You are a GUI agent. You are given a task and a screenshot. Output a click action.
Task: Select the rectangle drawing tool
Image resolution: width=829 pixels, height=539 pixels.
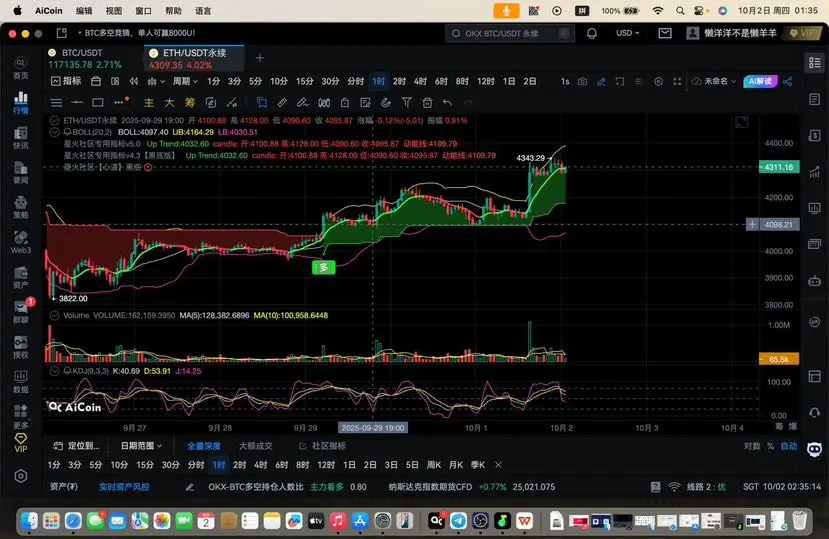pyautogui.click(x=98, y=103)
